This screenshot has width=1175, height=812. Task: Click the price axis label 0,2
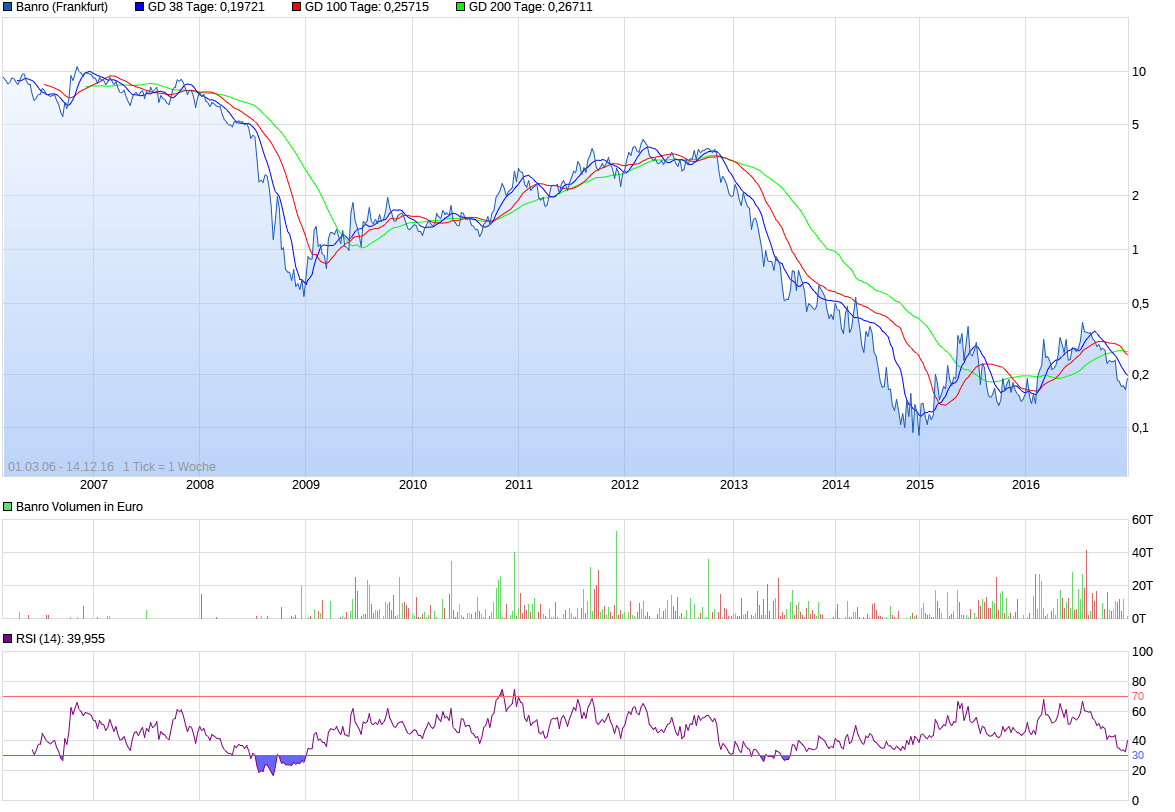[1141, 375]
